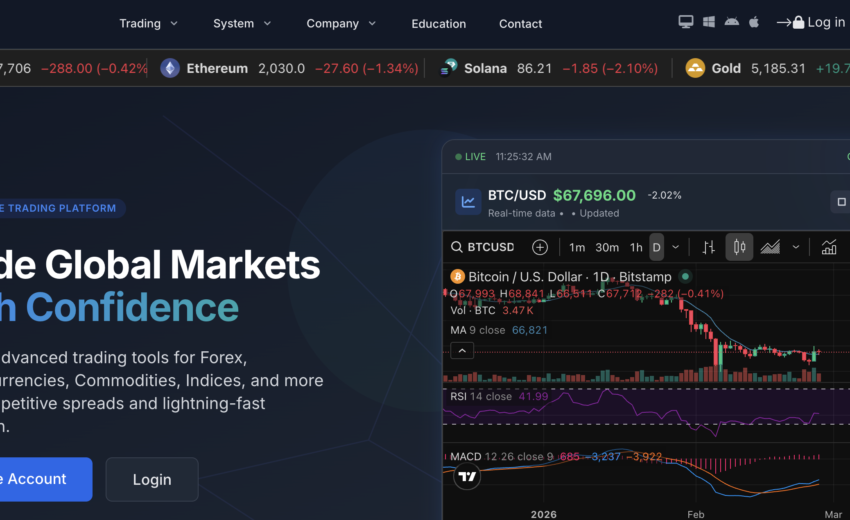Click Gold price 5,185.31

[778, 68]
